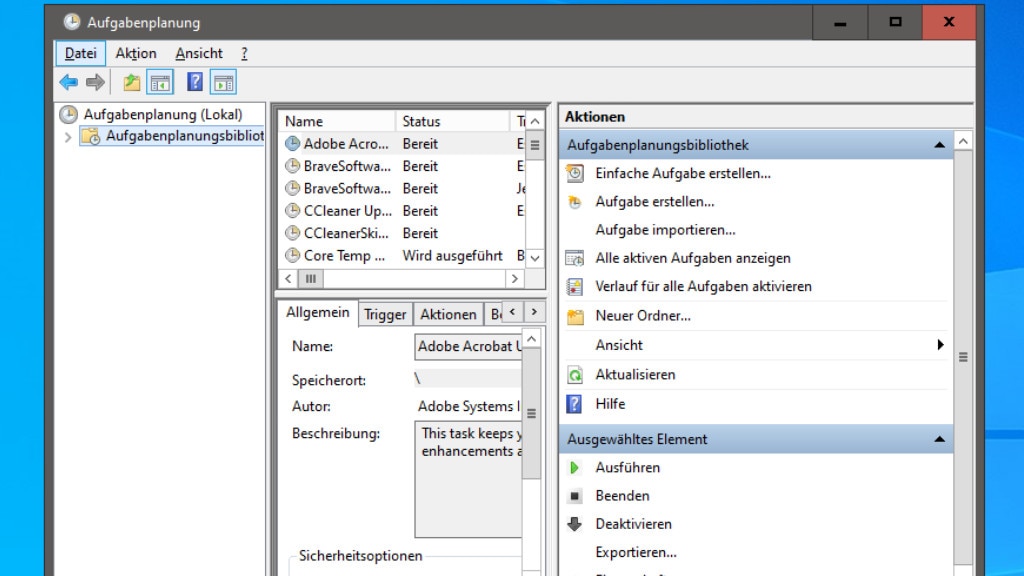Click the Deaktivieren down-arrow icon
Viewport: 1024px width, 576px height.
click(x=575, y=524)
